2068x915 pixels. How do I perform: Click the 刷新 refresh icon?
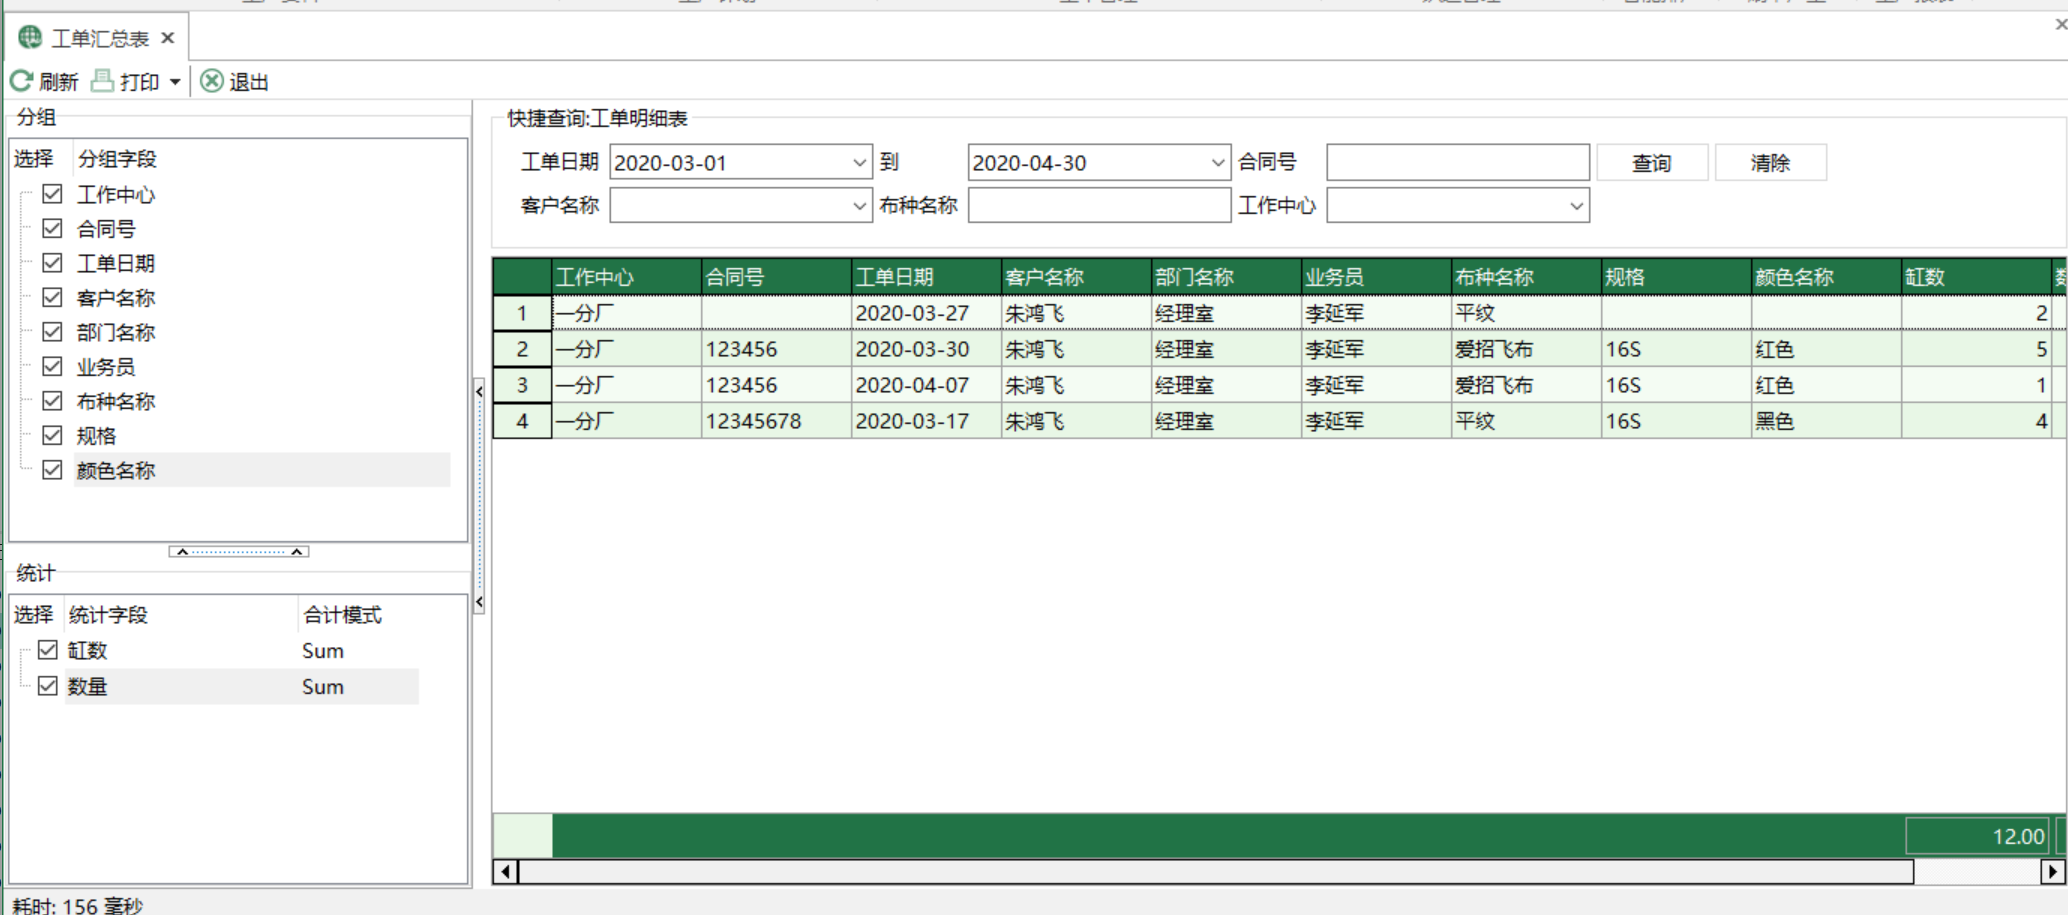[x=21, y=81]
